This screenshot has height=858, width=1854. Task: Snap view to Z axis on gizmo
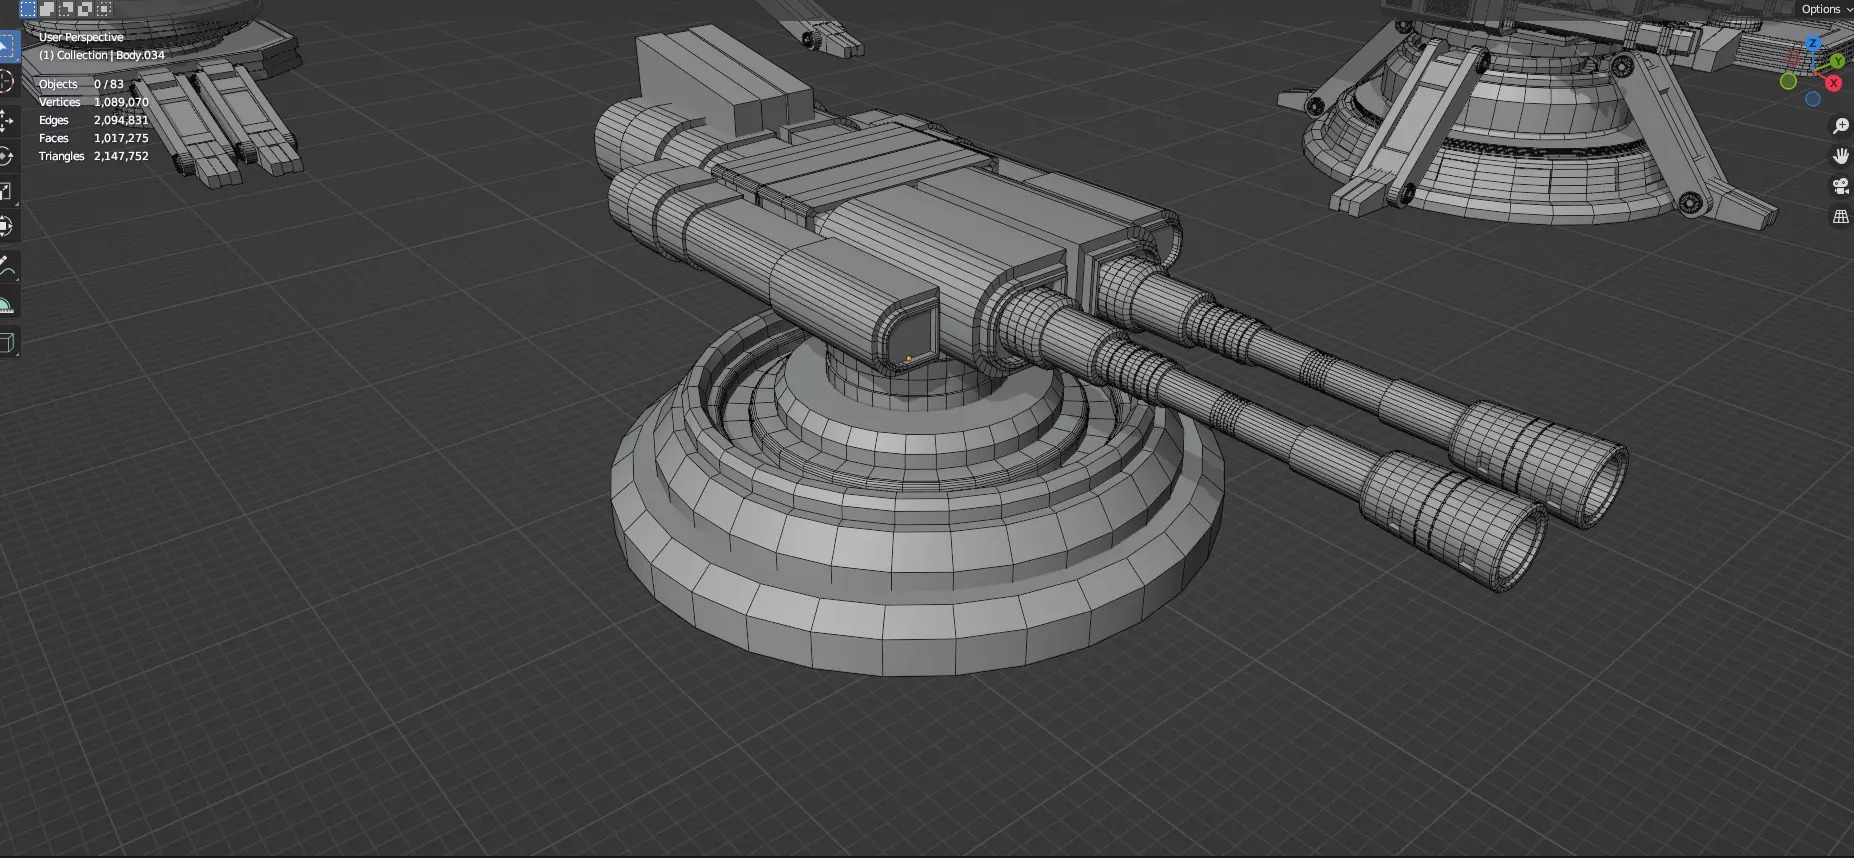(x=1813, y=44)
